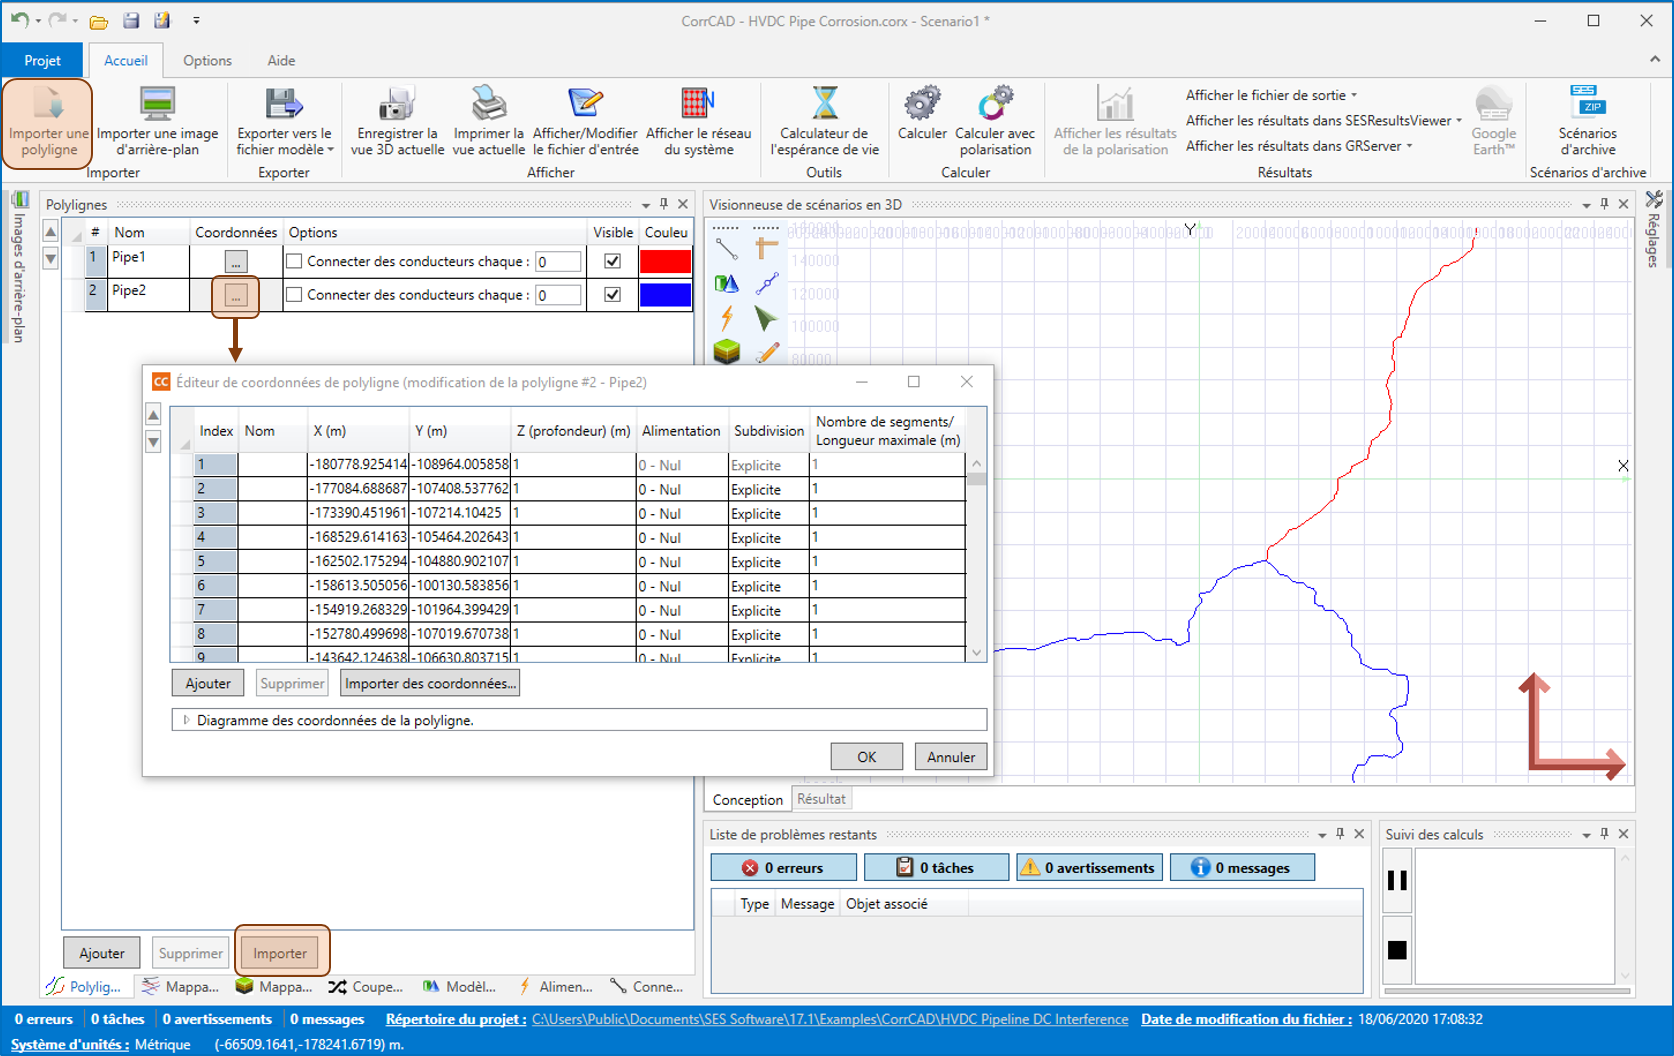Switch to the Options ribbon tab
This screenshot has width=1674, height=1056.
(x=207, y=60)
